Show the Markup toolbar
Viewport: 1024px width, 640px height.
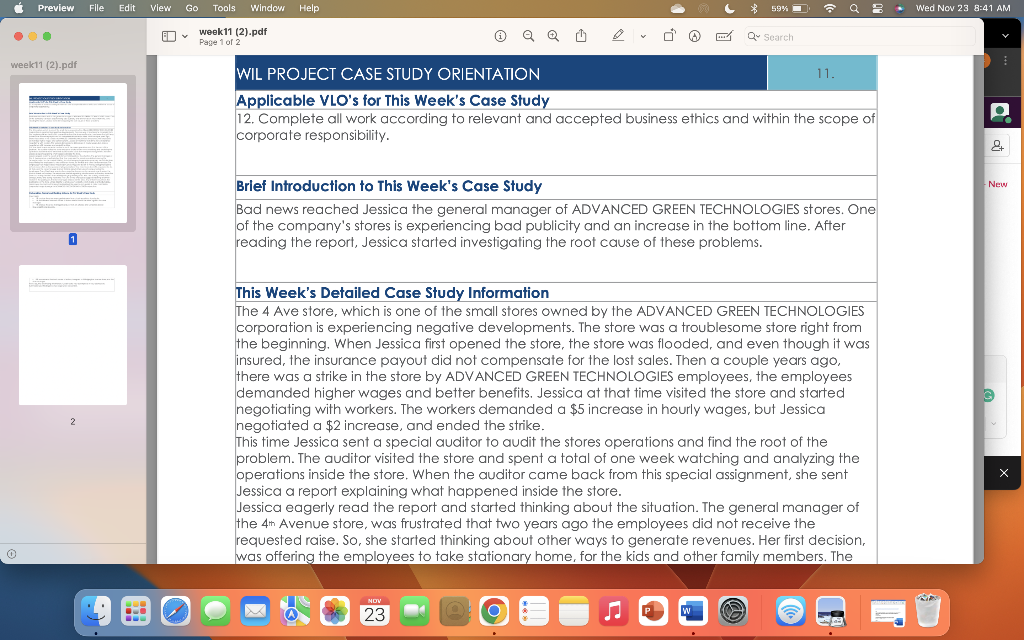[x=695, y=37]
